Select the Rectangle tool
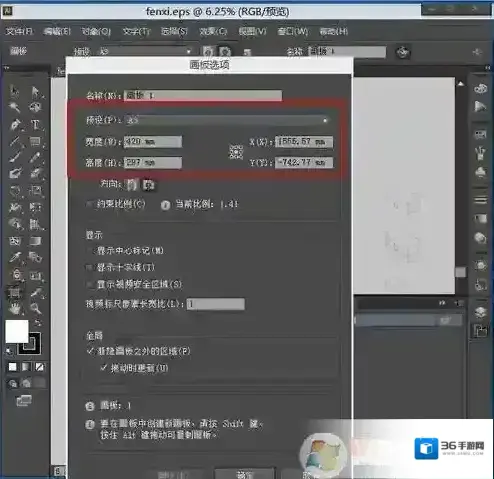This screenshot has height=479, width=494. pos(35,141)
